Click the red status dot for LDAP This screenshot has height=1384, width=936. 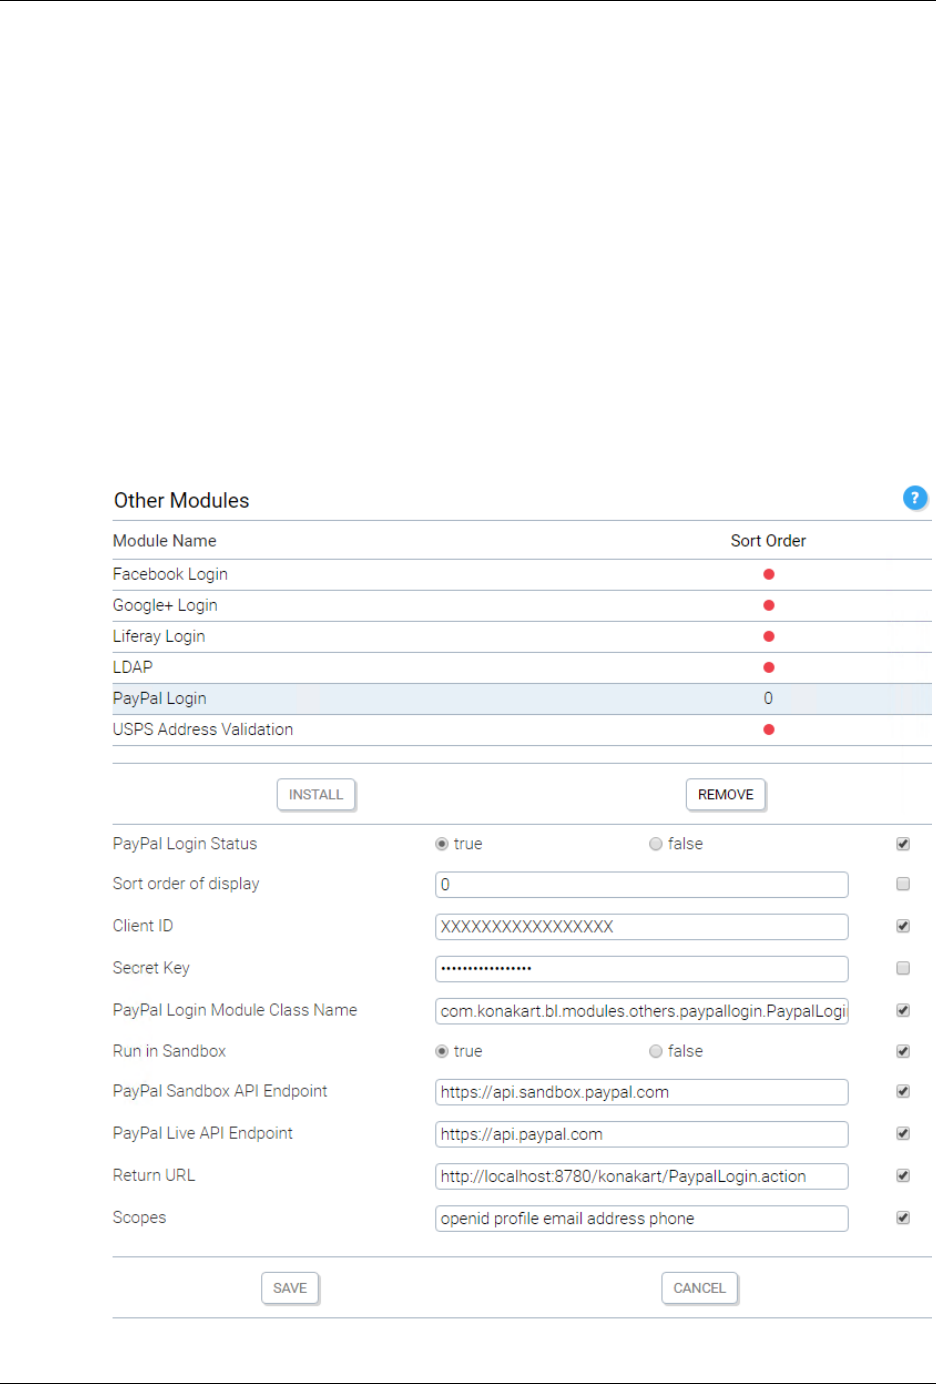(769, 667)
